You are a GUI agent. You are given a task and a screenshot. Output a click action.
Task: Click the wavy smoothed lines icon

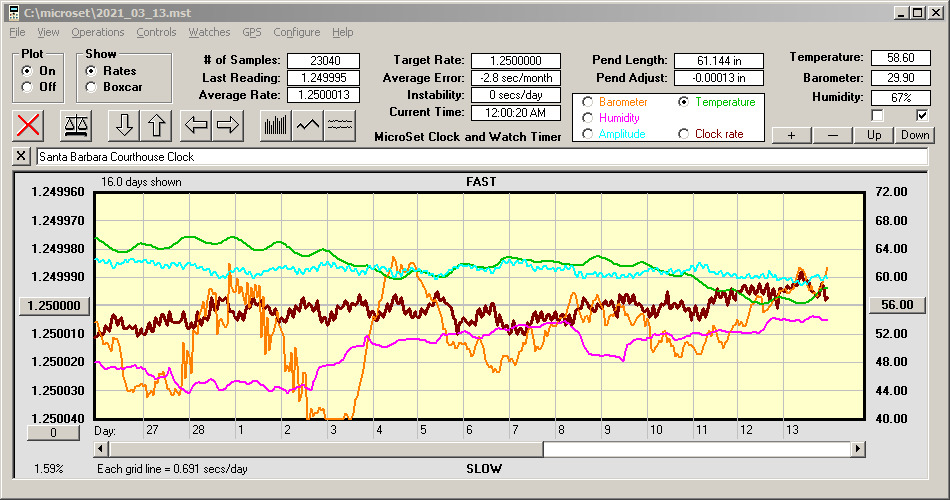(339, 125)
